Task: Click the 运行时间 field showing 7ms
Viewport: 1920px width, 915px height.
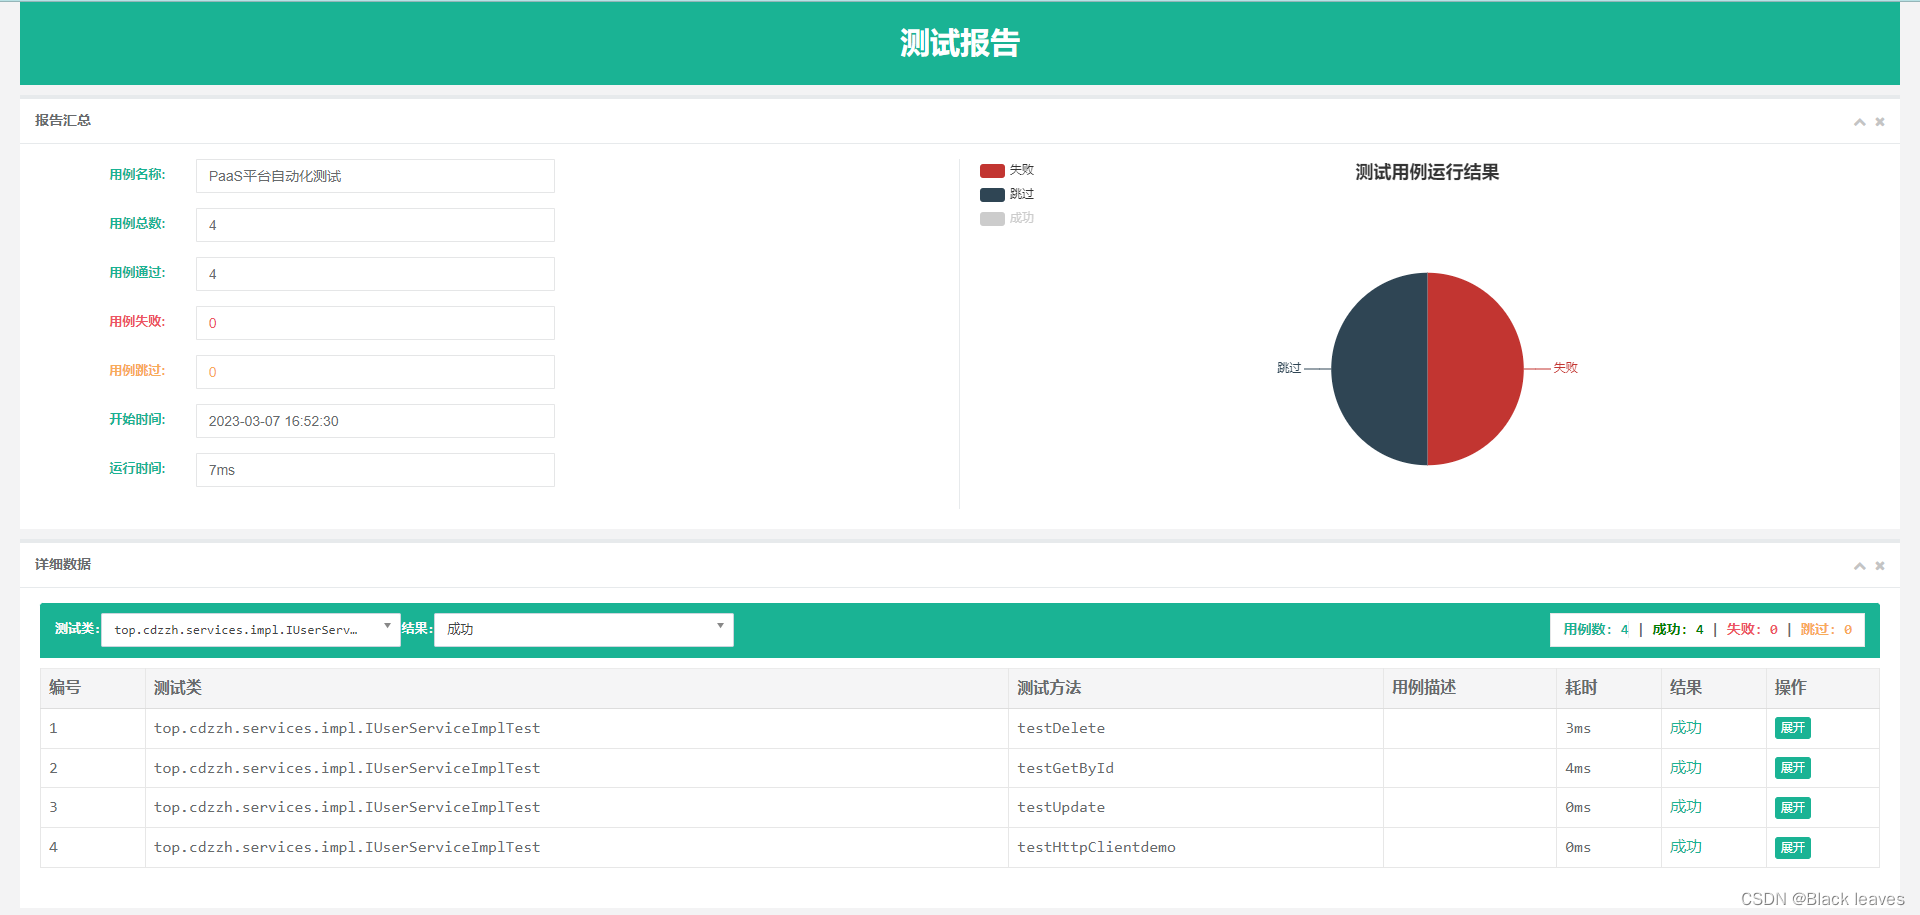Action: (x=375, y=470)
